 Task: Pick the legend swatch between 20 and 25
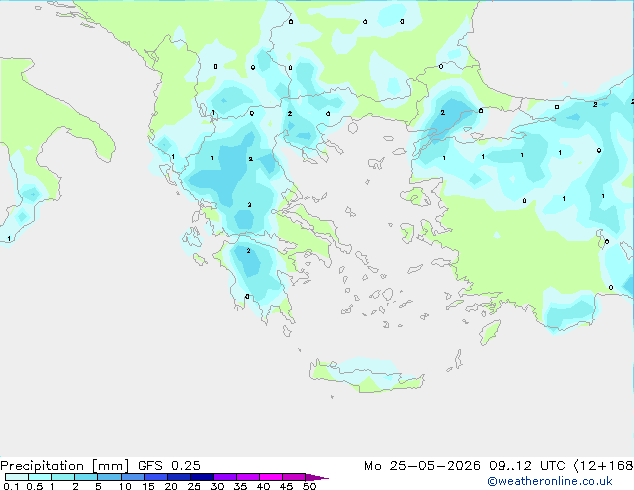click(178, 477)
